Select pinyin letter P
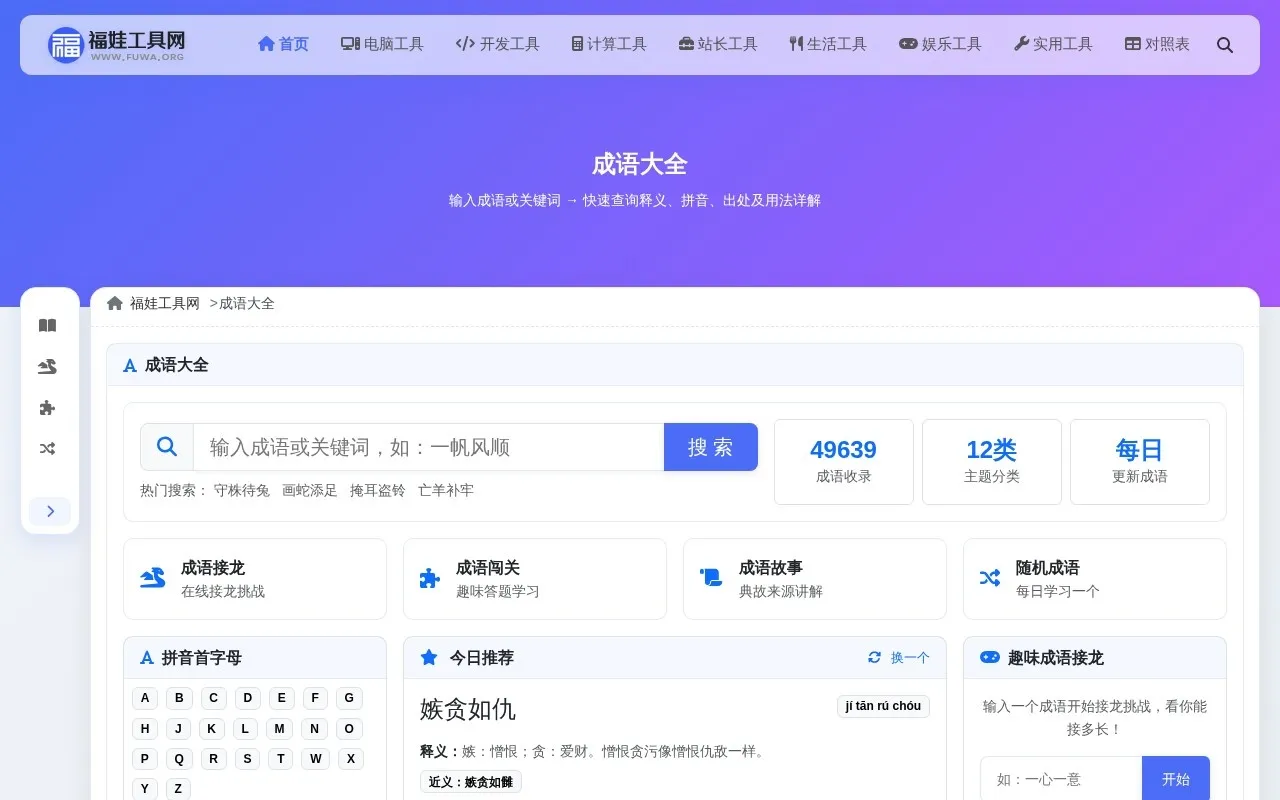 145,759
